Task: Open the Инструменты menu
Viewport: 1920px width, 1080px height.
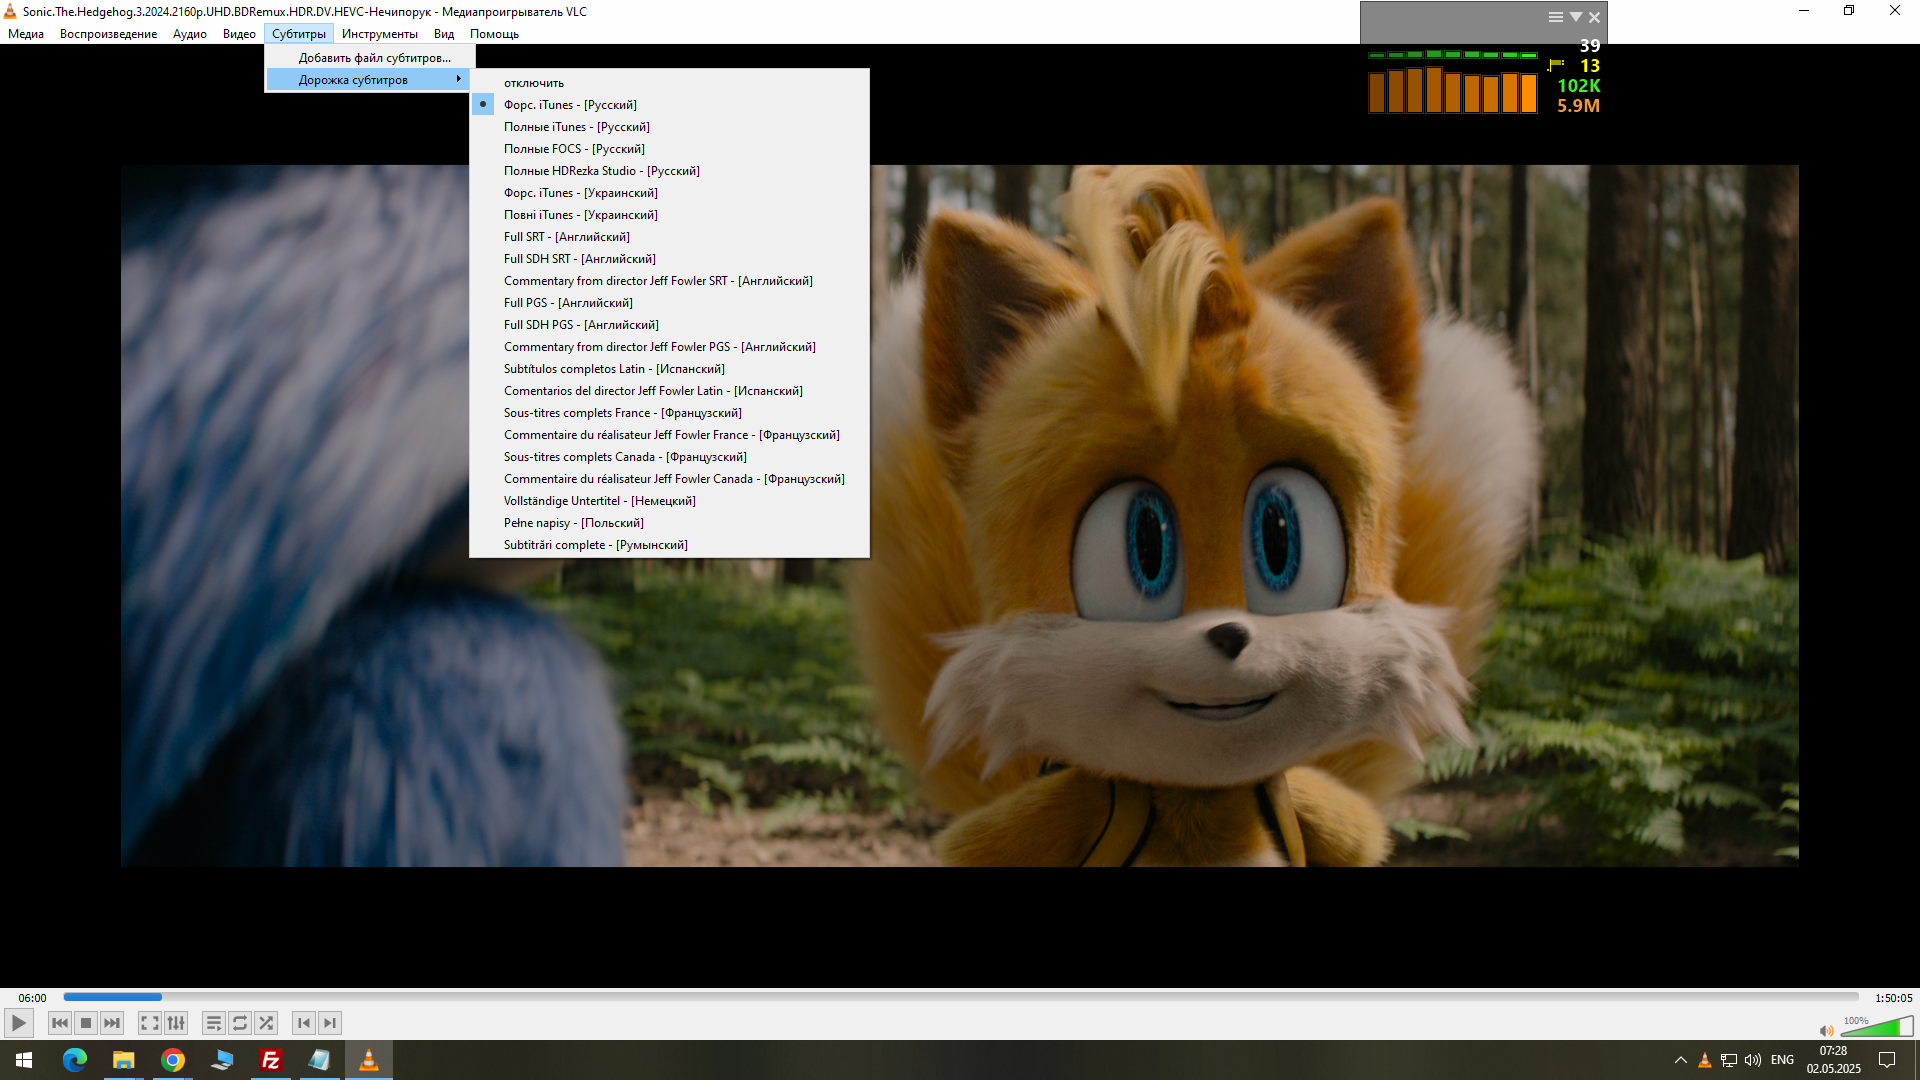Action: [x=379, y=34]
